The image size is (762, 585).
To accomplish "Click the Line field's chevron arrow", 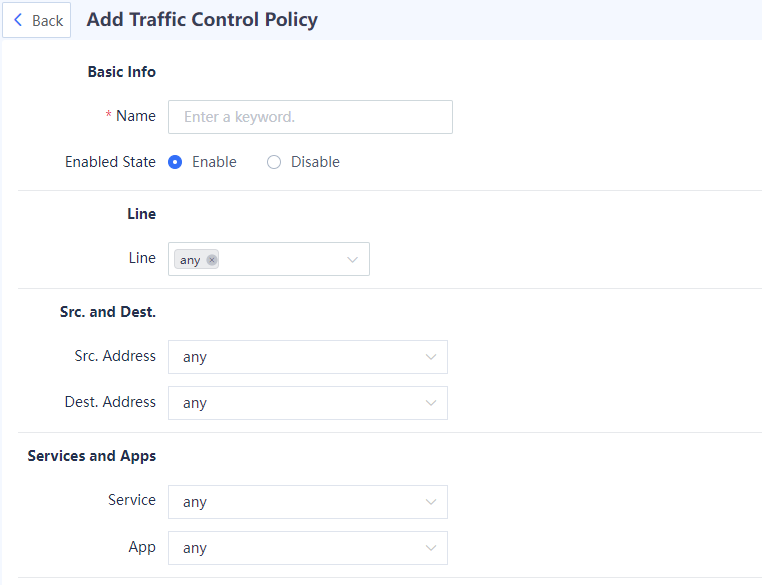I will click(x=352, y=260).
